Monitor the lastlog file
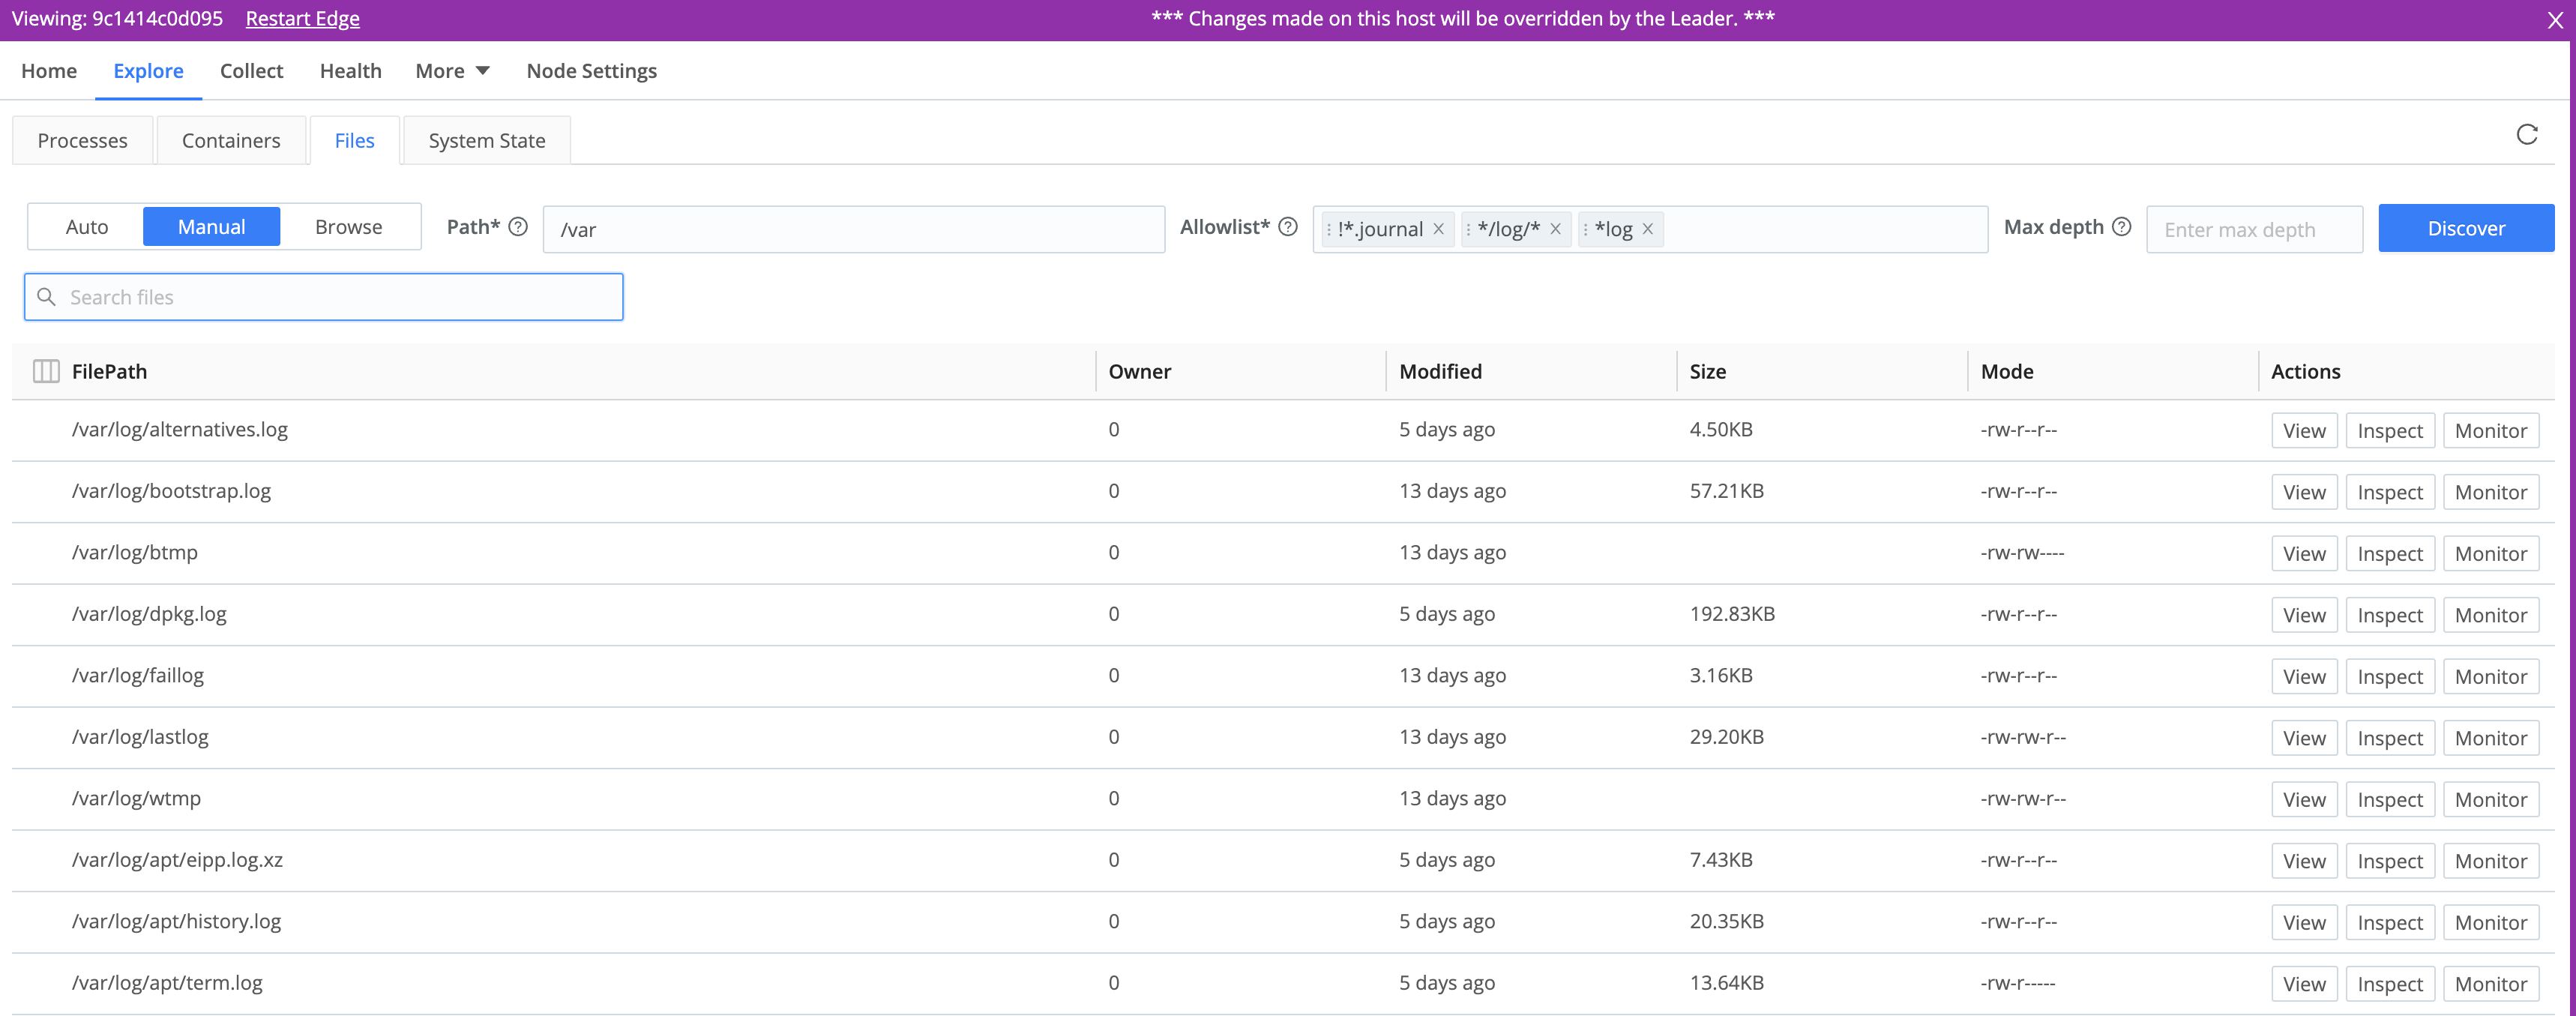 2490,738
